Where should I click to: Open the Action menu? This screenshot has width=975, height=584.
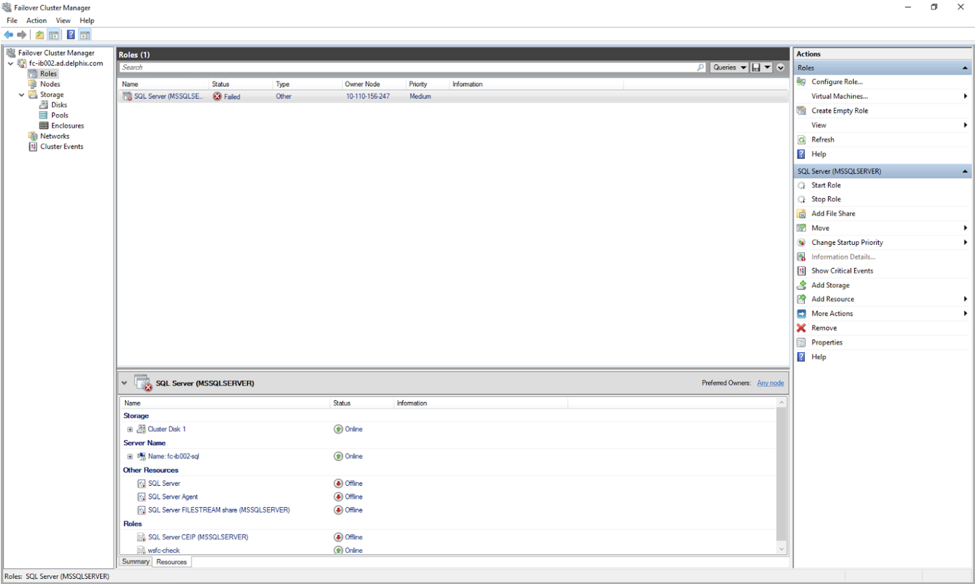(x=36, y=20)
